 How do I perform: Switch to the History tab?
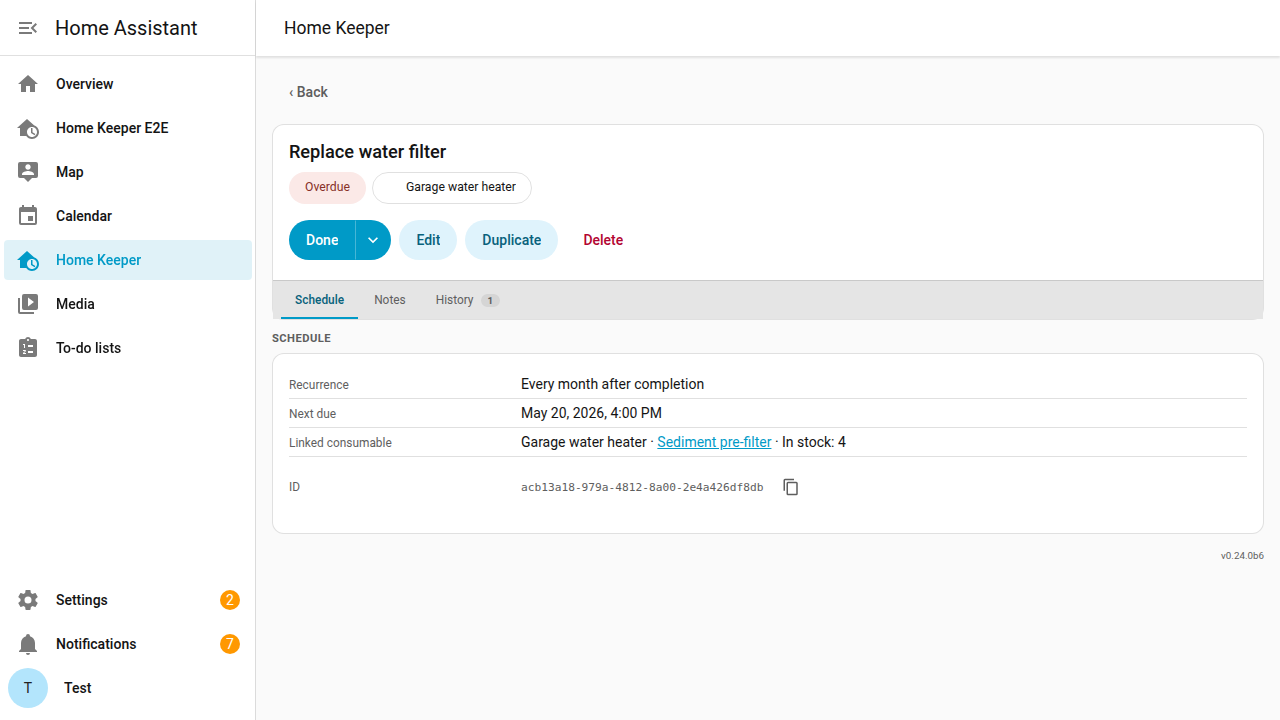tap(467, 300)
